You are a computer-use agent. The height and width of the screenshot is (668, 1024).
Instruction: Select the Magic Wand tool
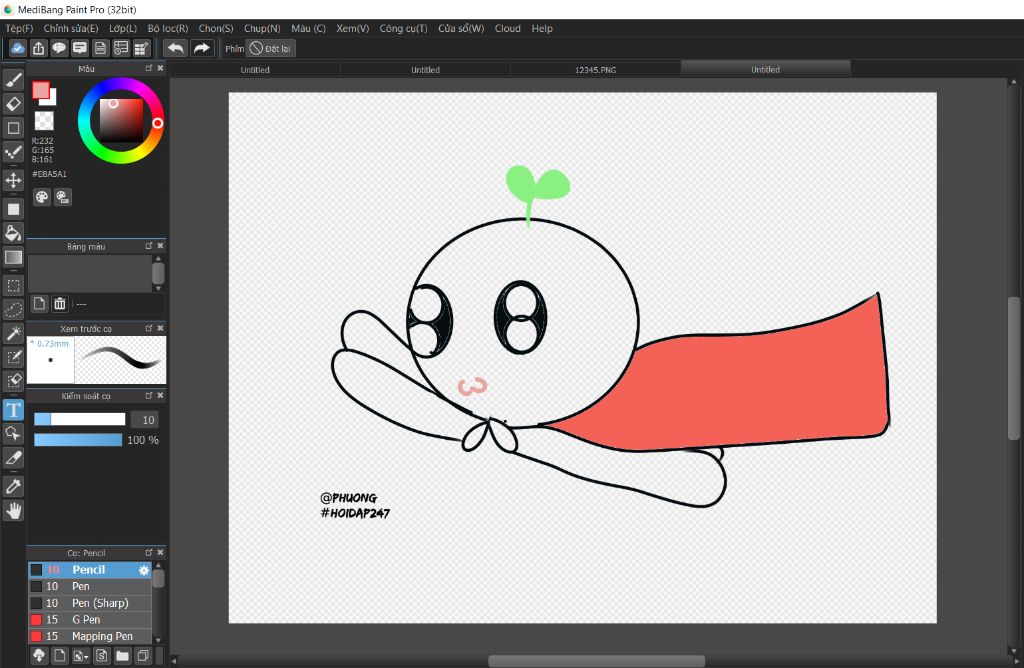[x=13, y=334]
